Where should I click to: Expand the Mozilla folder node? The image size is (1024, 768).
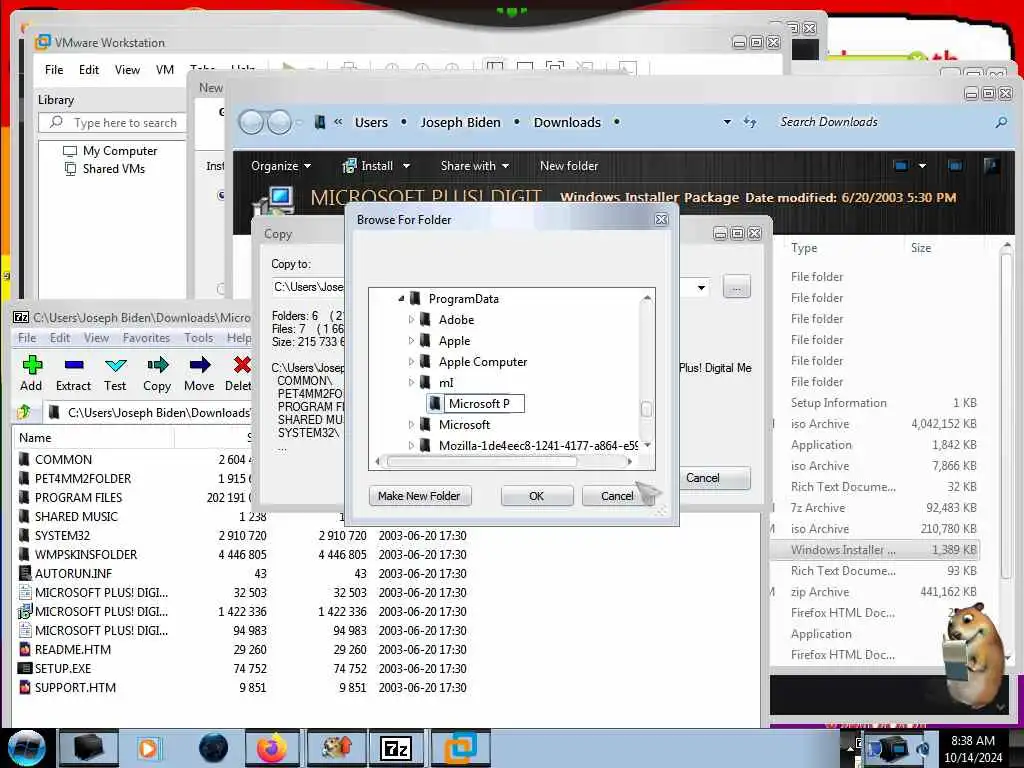[x=411, y=445]
